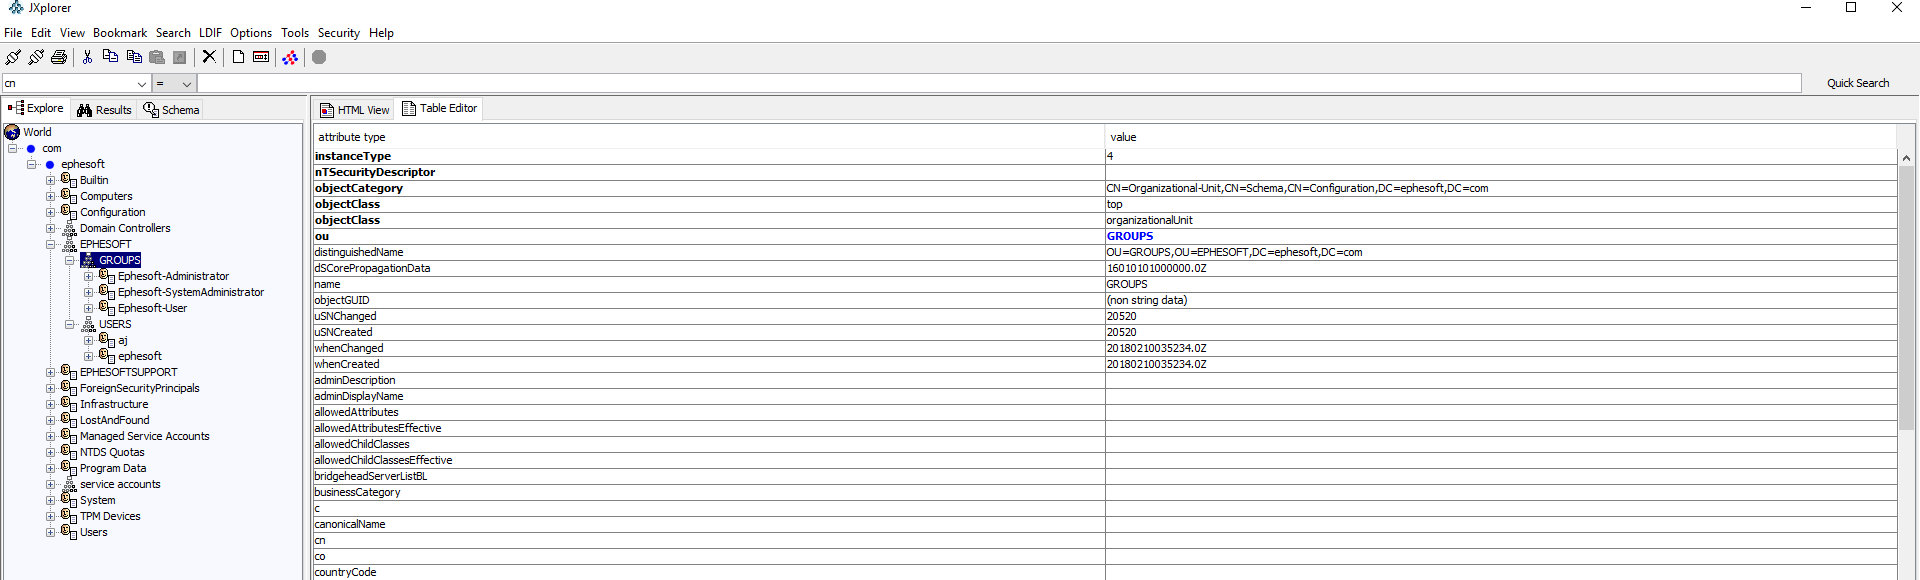Click the blue GROUPS ou value cell

[1501, 236]
